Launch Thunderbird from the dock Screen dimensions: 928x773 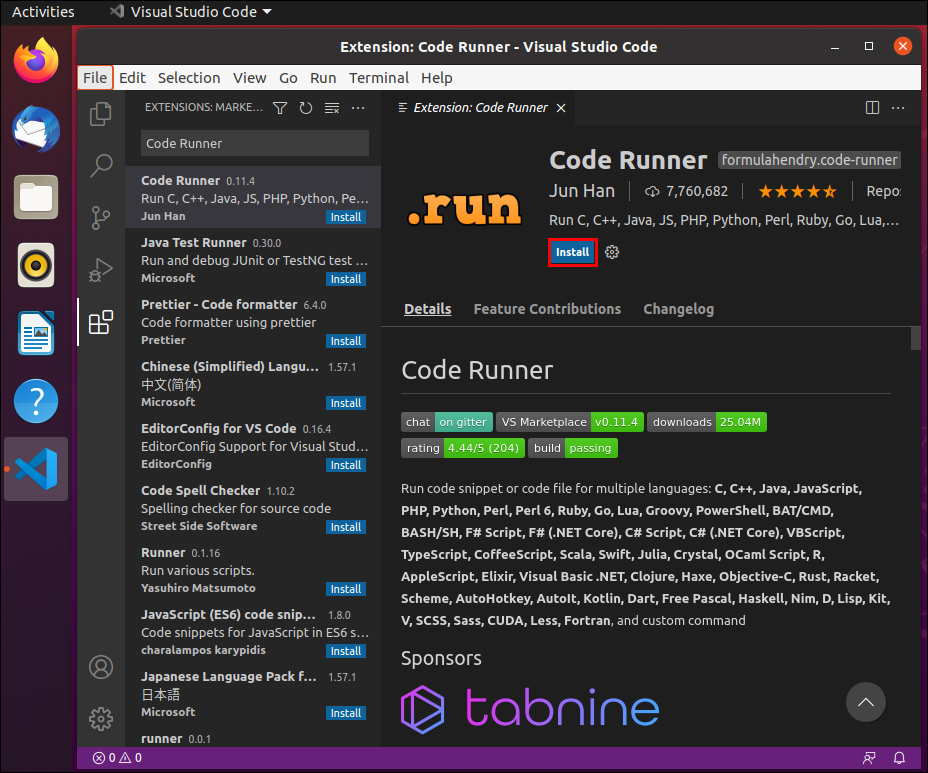point(36,129)
